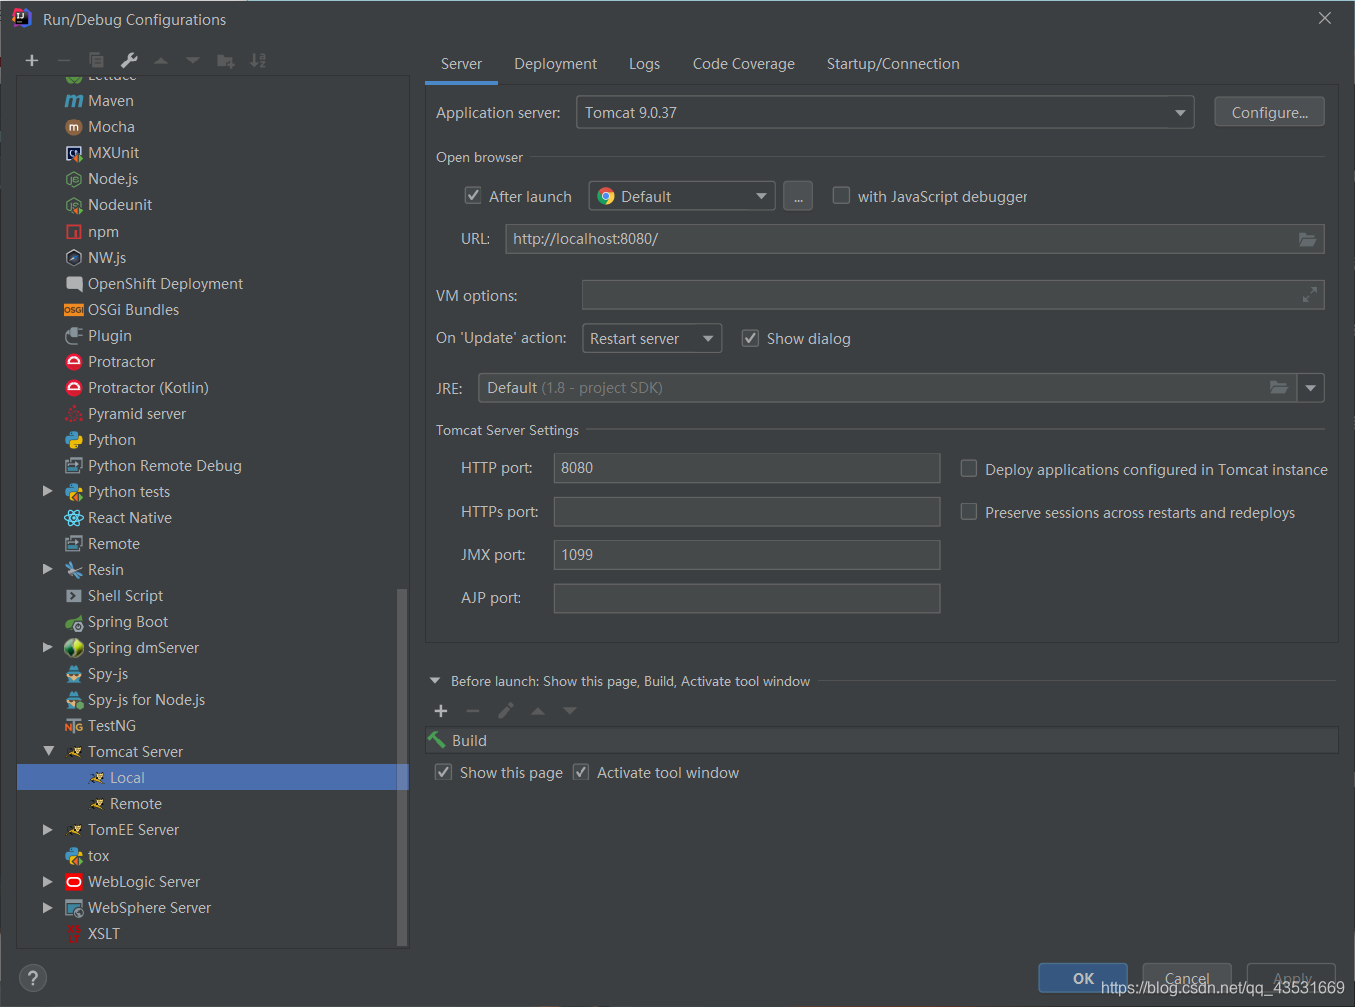Click the OK button
The width and height of the screenshot is (1355, 1007).
point(1083,978)
